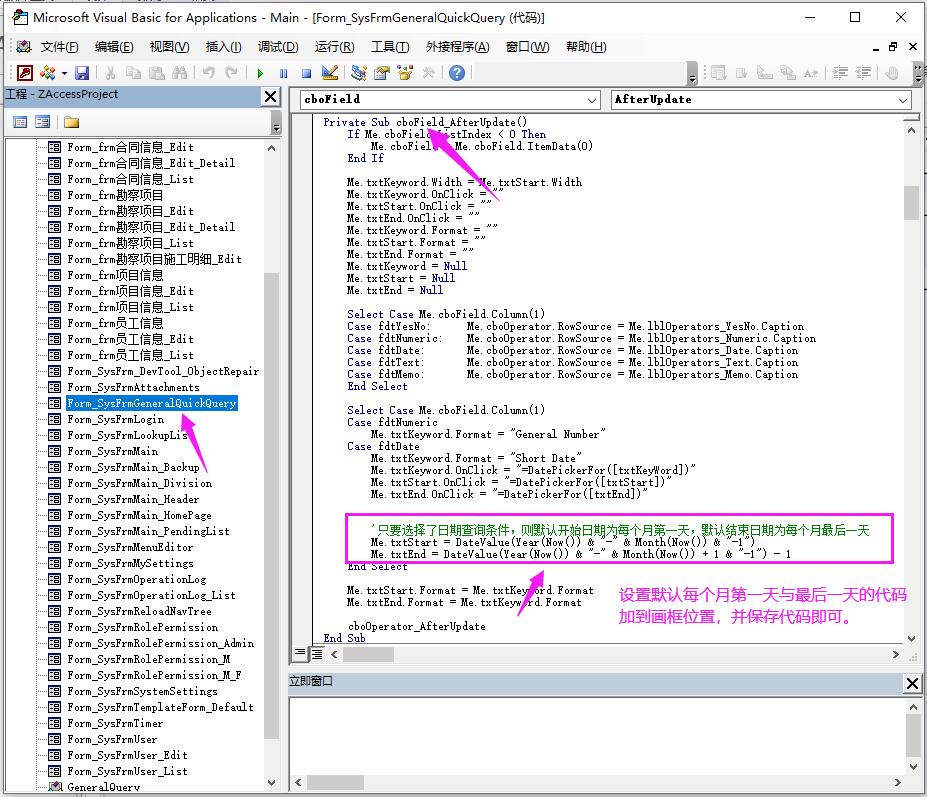Select Form_SysFrmLogin in project tree
The height and width of the screenshot is (797, 927).
coord(116,419)
